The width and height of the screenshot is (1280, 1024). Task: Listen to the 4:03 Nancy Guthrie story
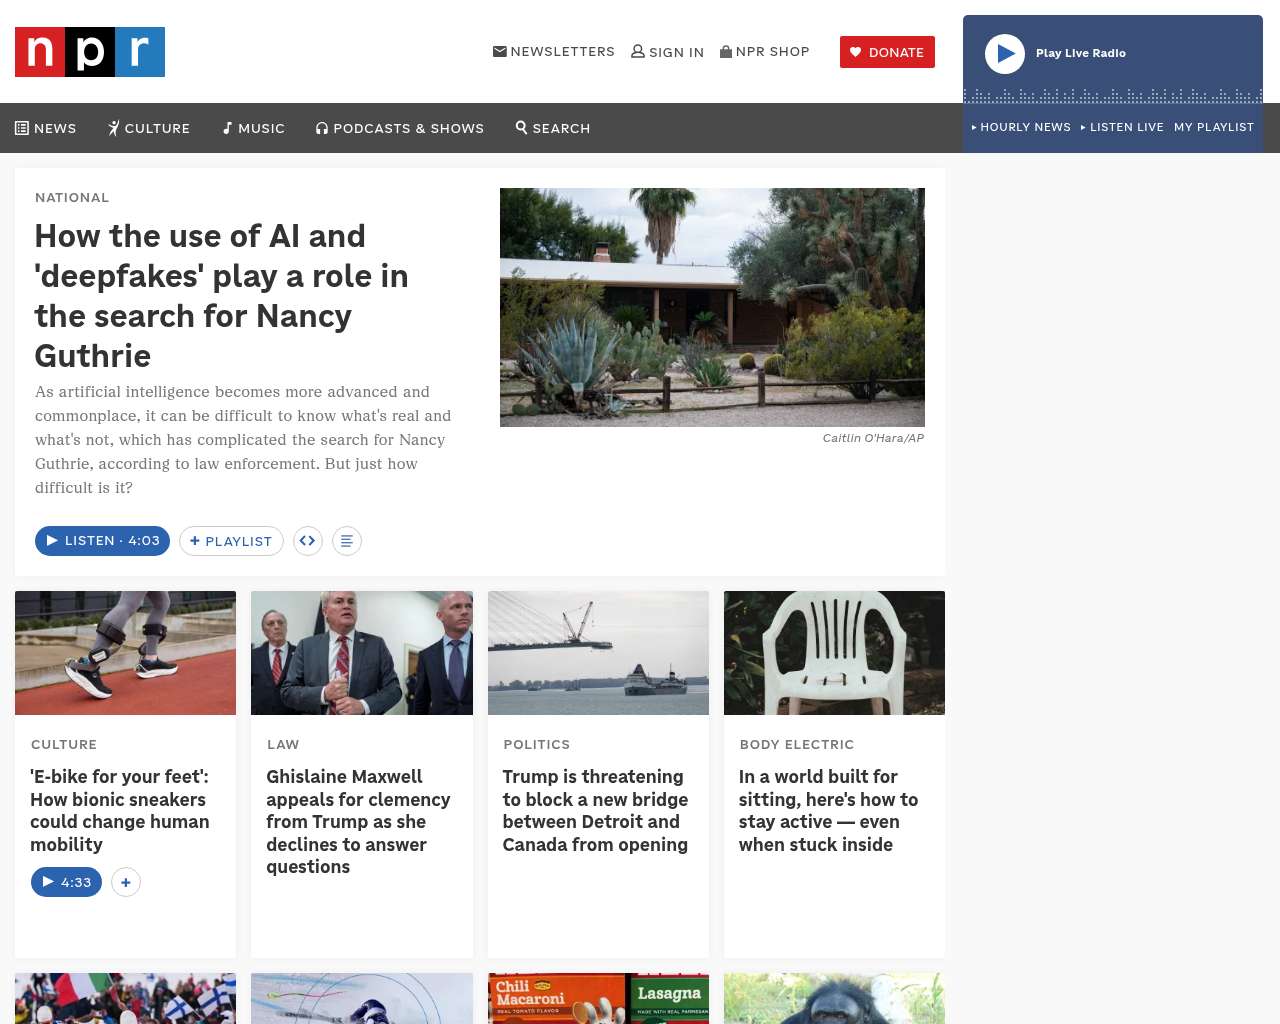pos(103,541)
